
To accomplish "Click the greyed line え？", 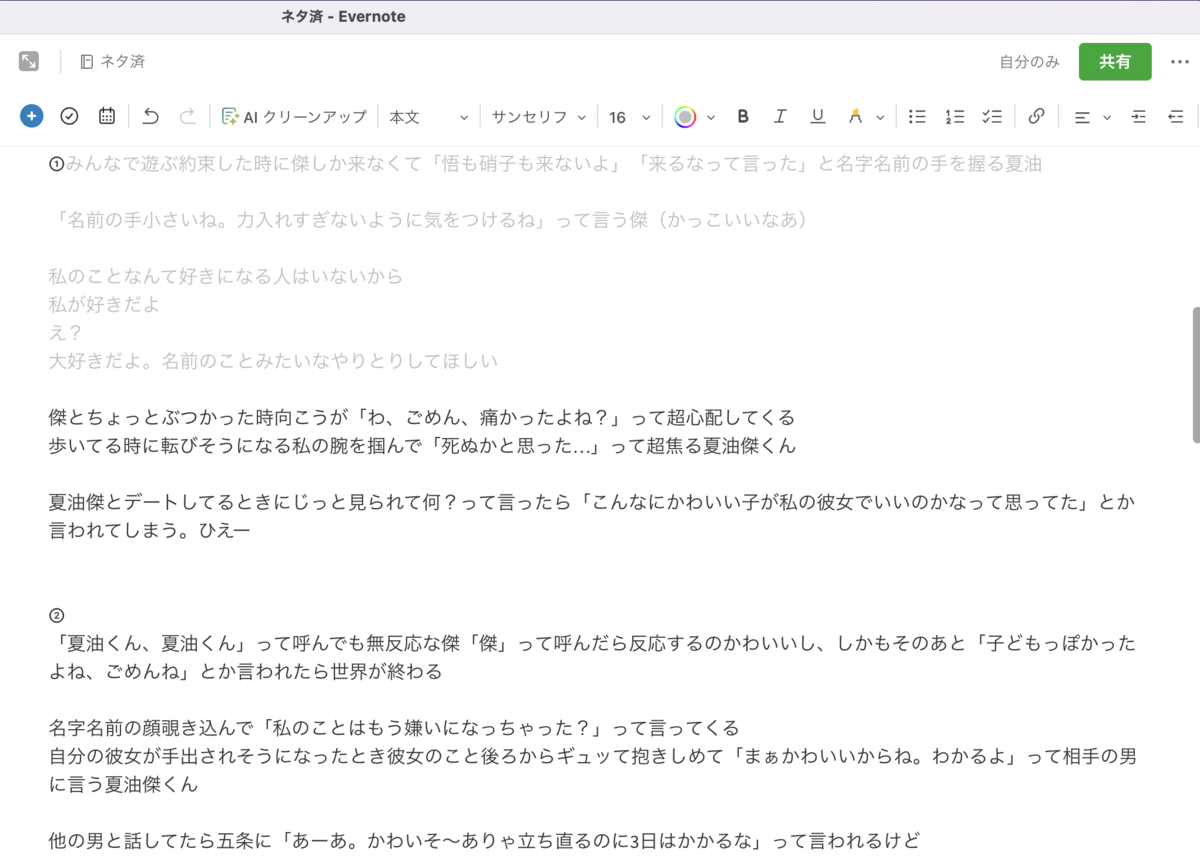I will coord(66,333).
